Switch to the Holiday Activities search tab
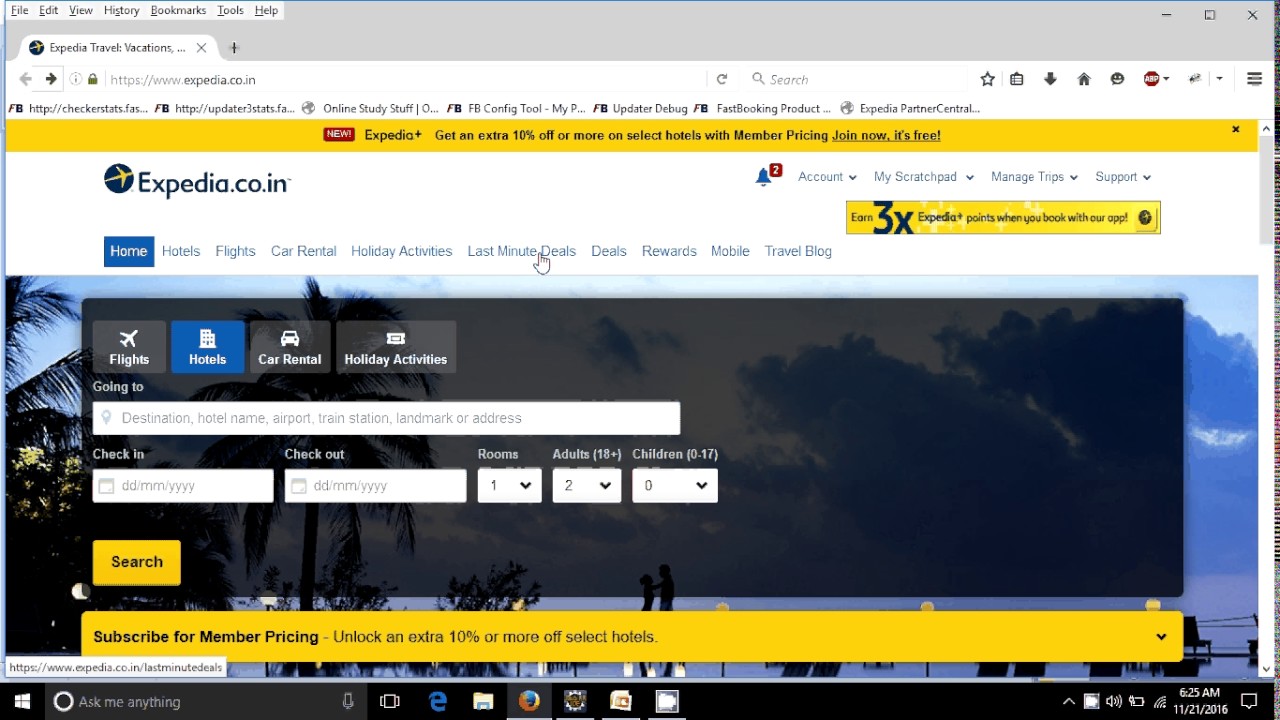This screenshot has height=720, width=1280. (396, 347)
